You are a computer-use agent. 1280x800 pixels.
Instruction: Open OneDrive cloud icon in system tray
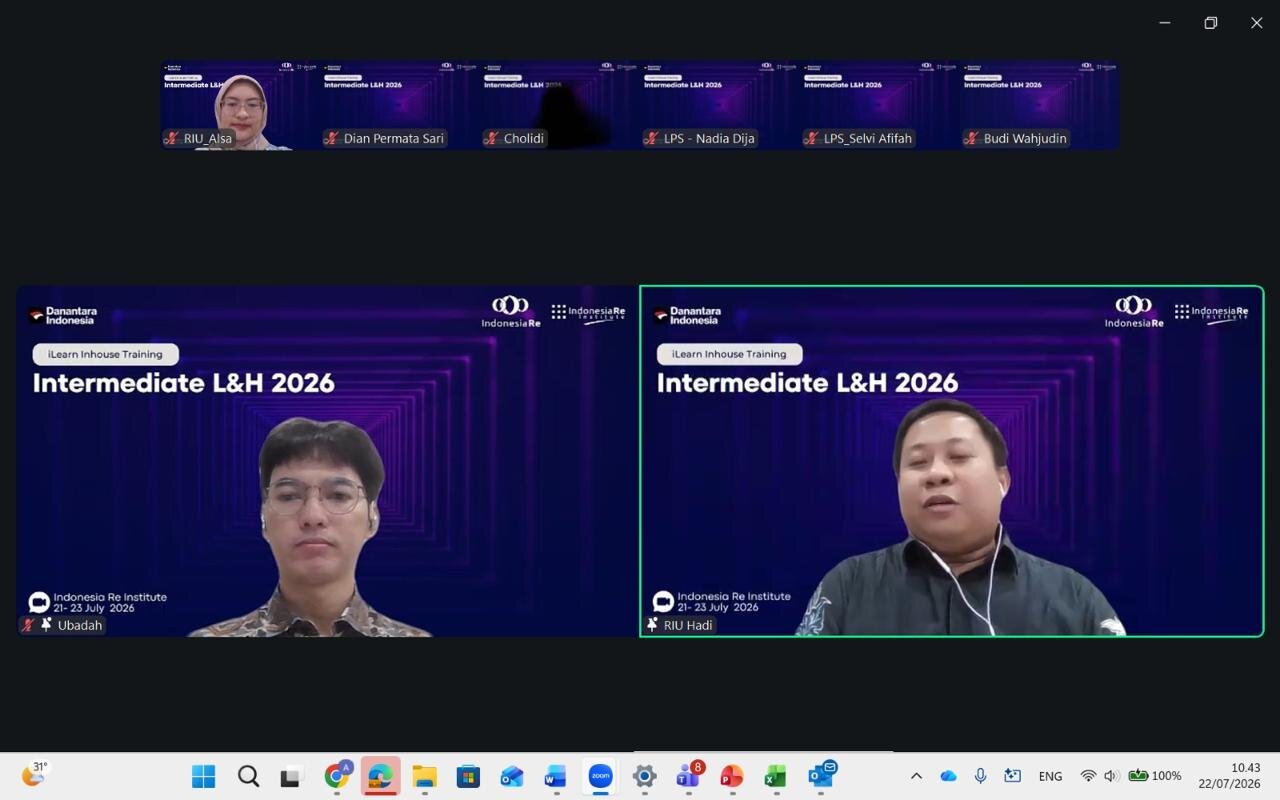click(948, 776)
